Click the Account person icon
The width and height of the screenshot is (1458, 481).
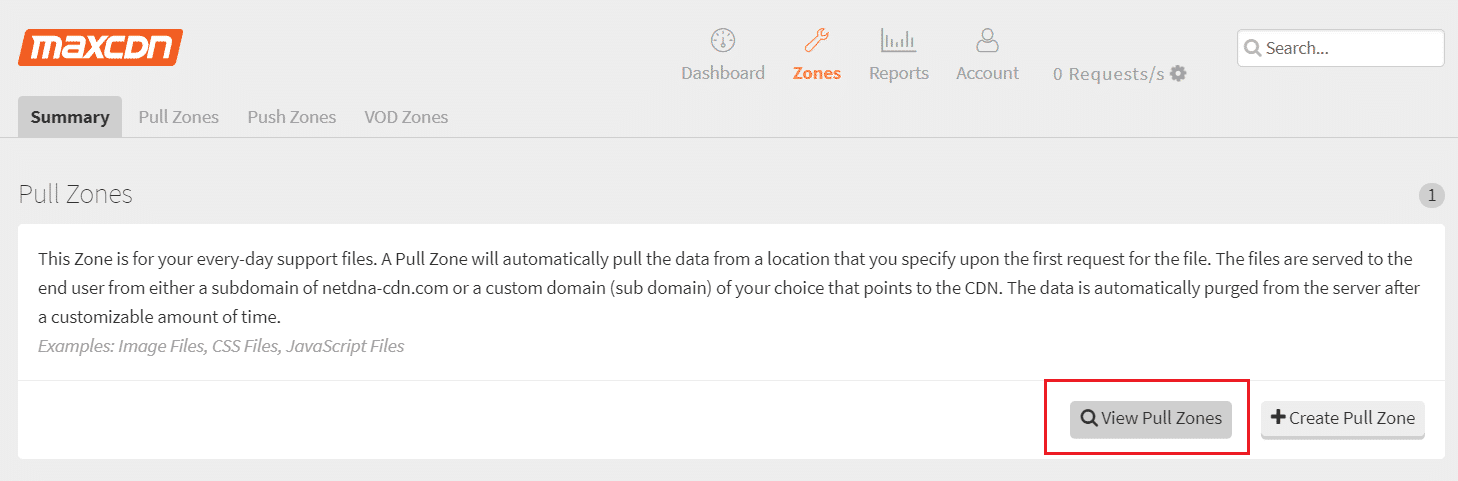(x=987, y=41)
